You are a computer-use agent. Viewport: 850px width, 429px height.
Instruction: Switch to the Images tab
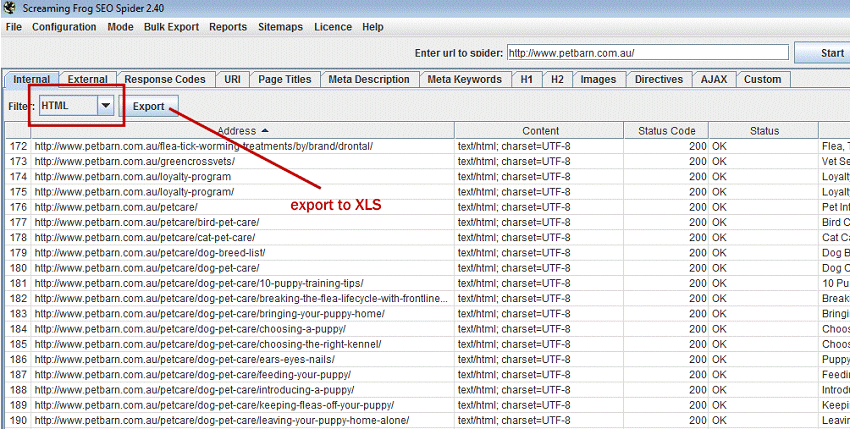pos(598,80)
